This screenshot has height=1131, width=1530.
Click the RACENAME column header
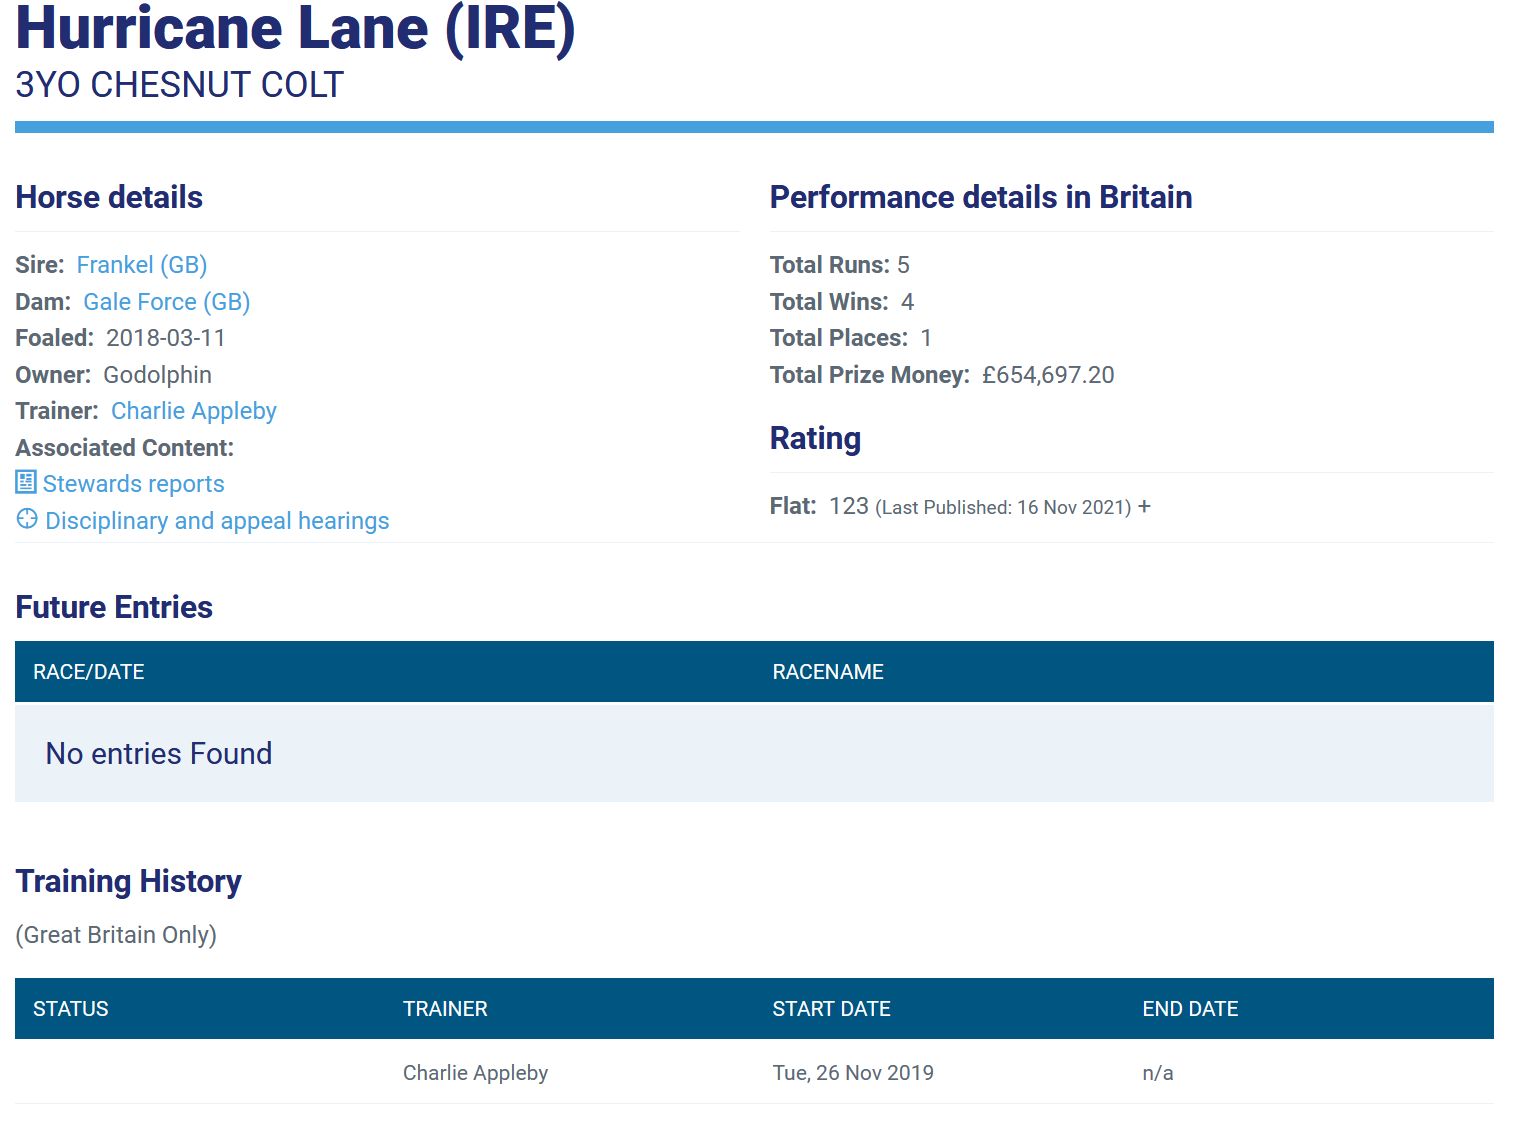click(828, 672)
